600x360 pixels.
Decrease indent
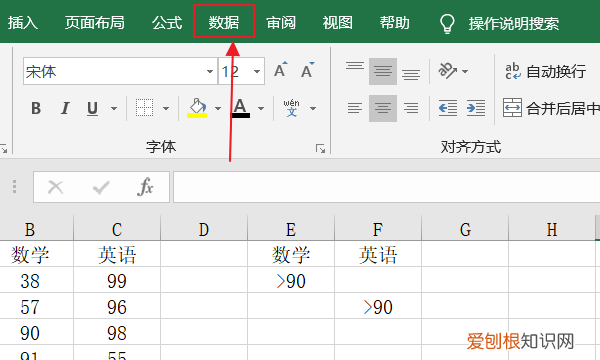point(448,108)
